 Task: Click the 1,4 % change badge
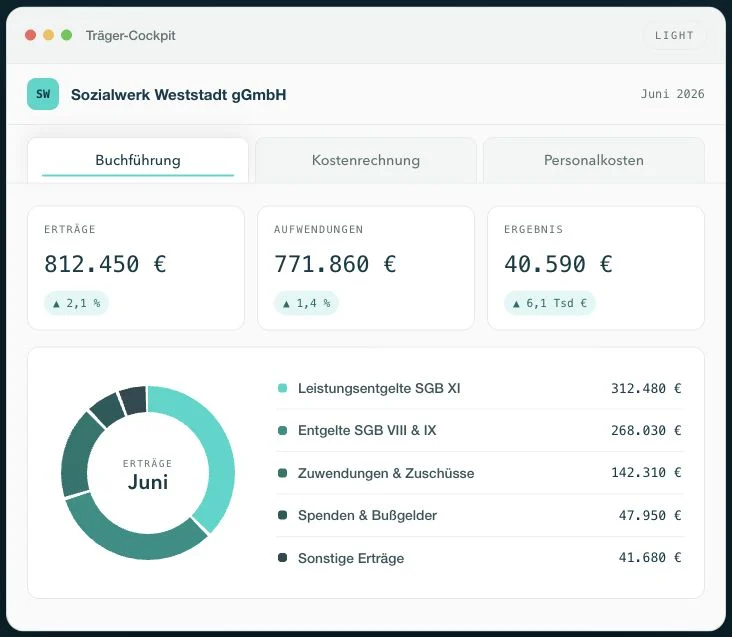[x=306, y=303]
